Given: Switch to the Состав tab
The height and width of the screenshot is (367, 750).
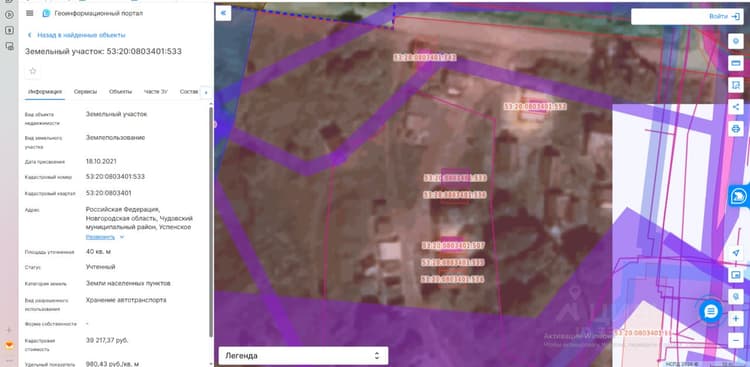Looking at the screenshot, I should (189, 91).
